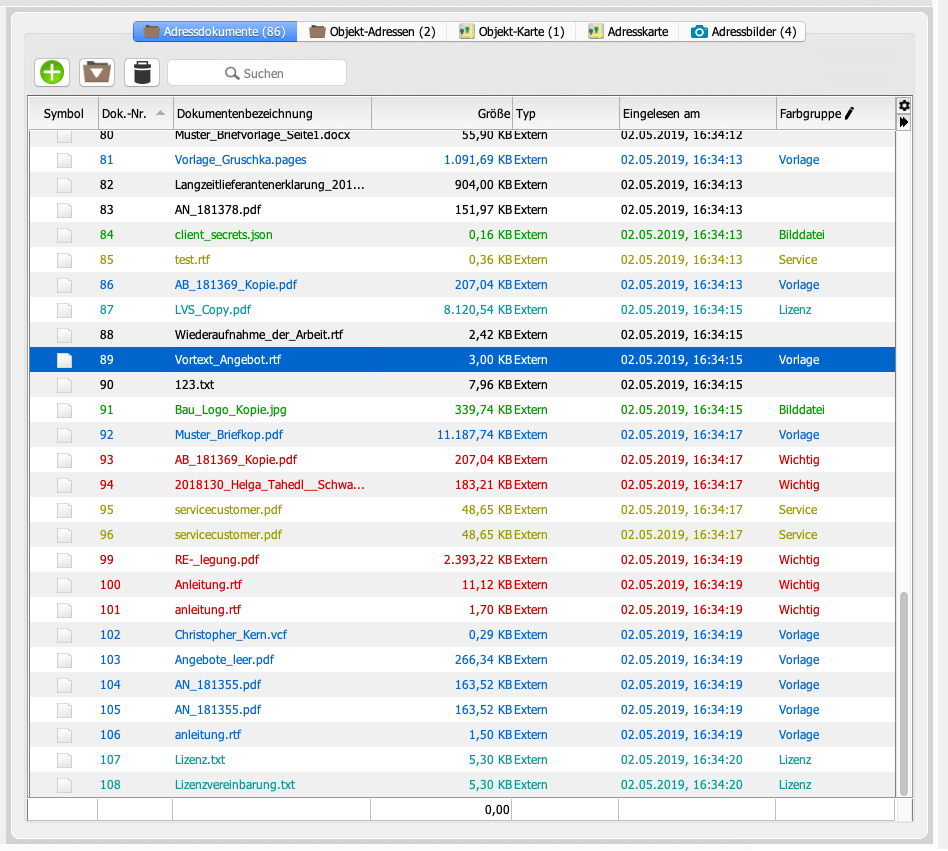The width and height of the screenshot is (948, 851).
Task: Click Service color group in row 85
Action: (x=798, y=260)
